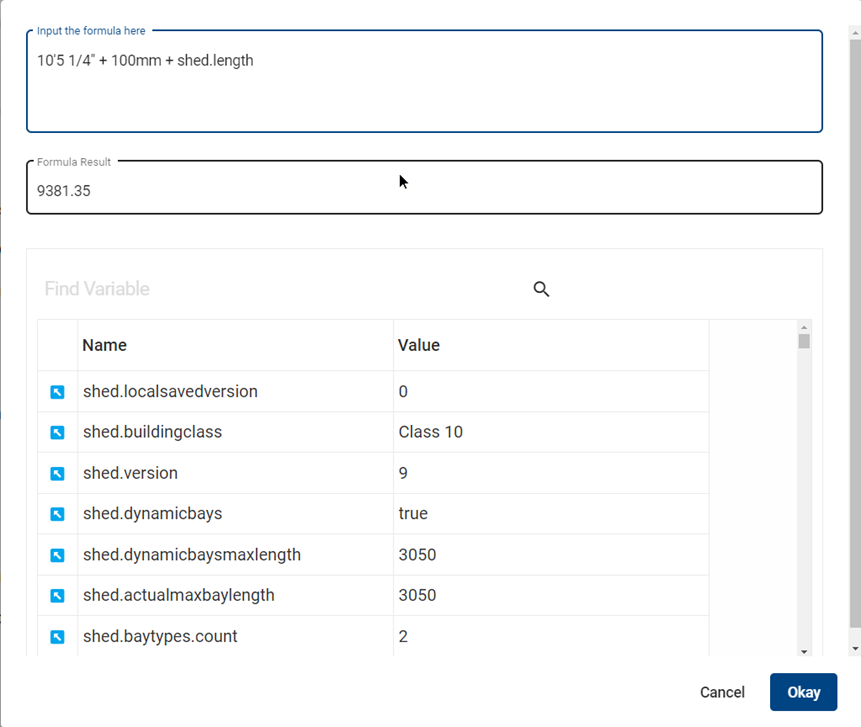The width and height of the screenshot is (861, 727).
Task: Insert shed.actualmaxbaylength variable using its arrow icon
Action: tap(57, 596)
